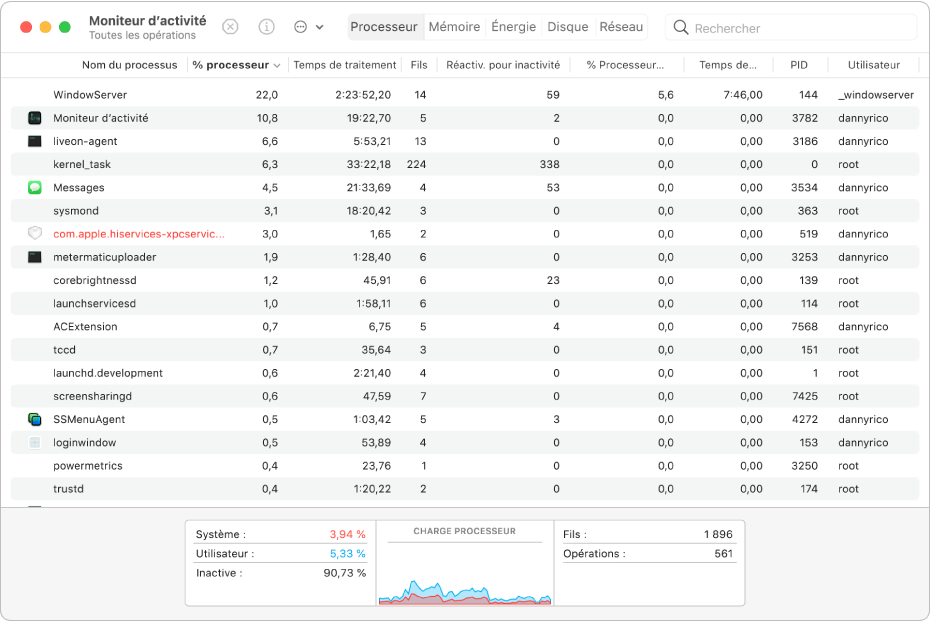931x622 pixels.
Task: Open the Énergie tab
Action: pos(514,27)
